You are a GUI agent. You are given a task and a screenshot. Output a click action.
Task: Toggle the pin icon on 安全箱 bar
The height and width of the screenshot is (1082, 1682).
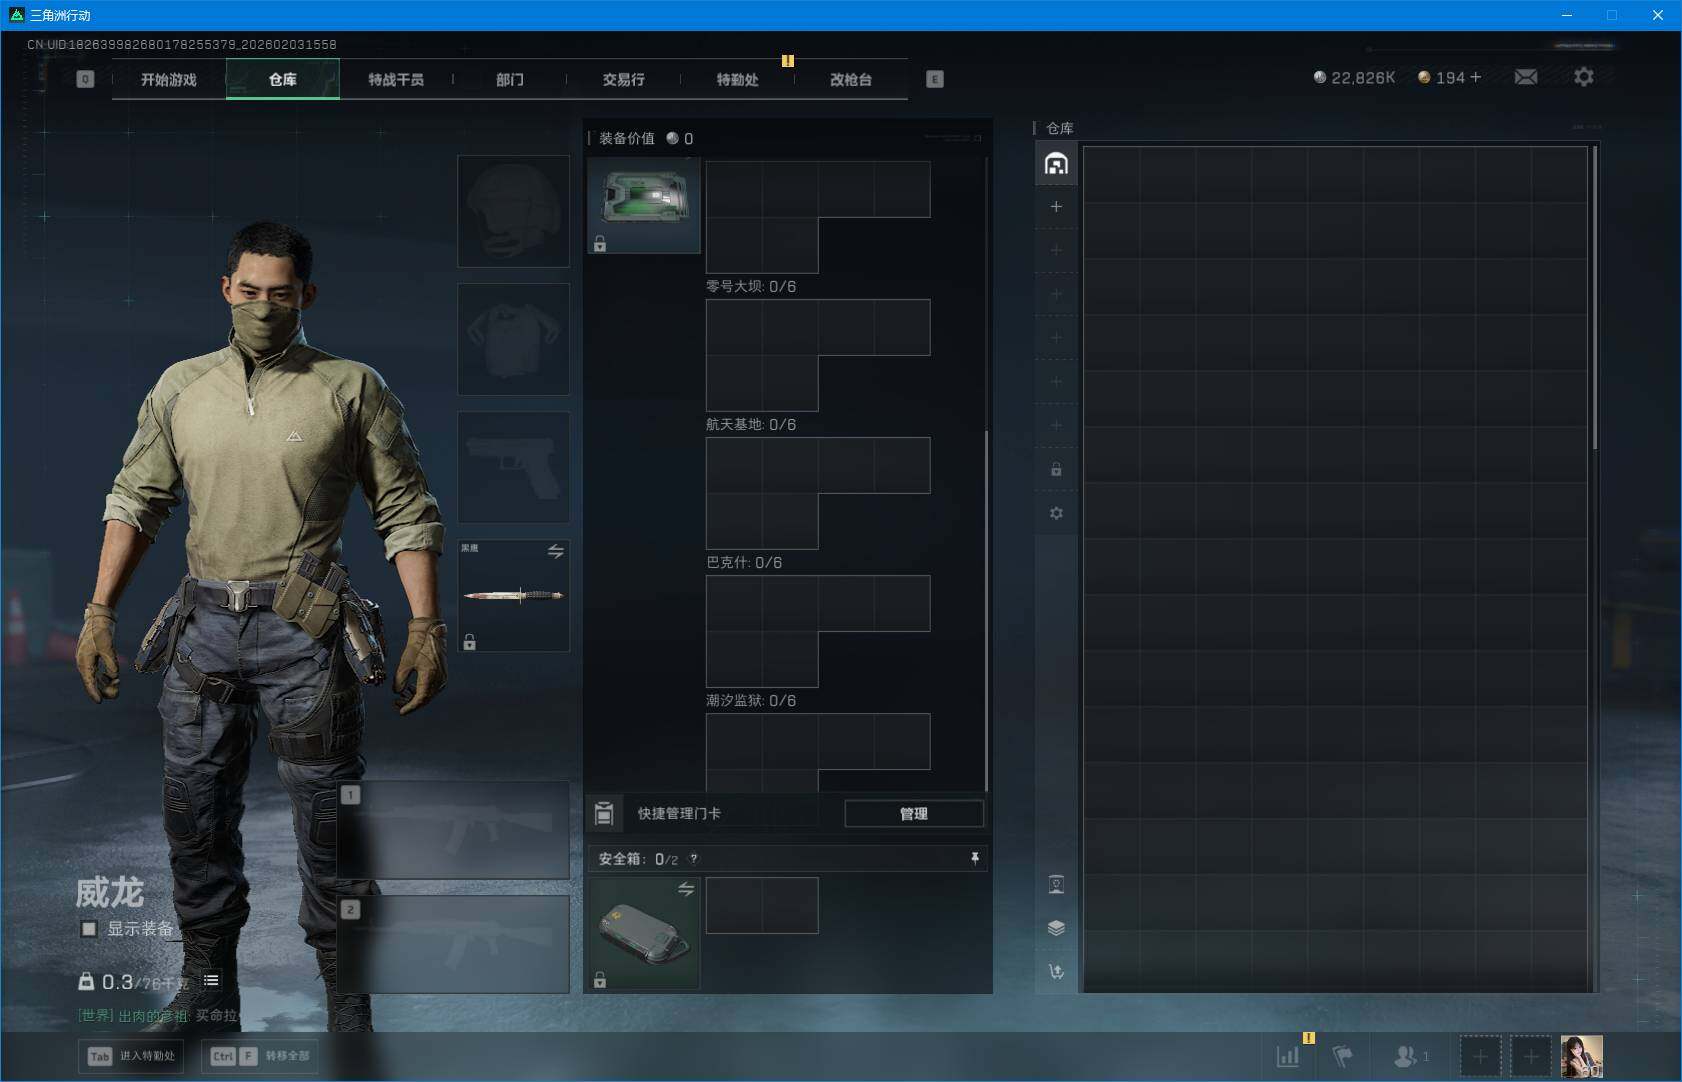(x=974, y=859)
